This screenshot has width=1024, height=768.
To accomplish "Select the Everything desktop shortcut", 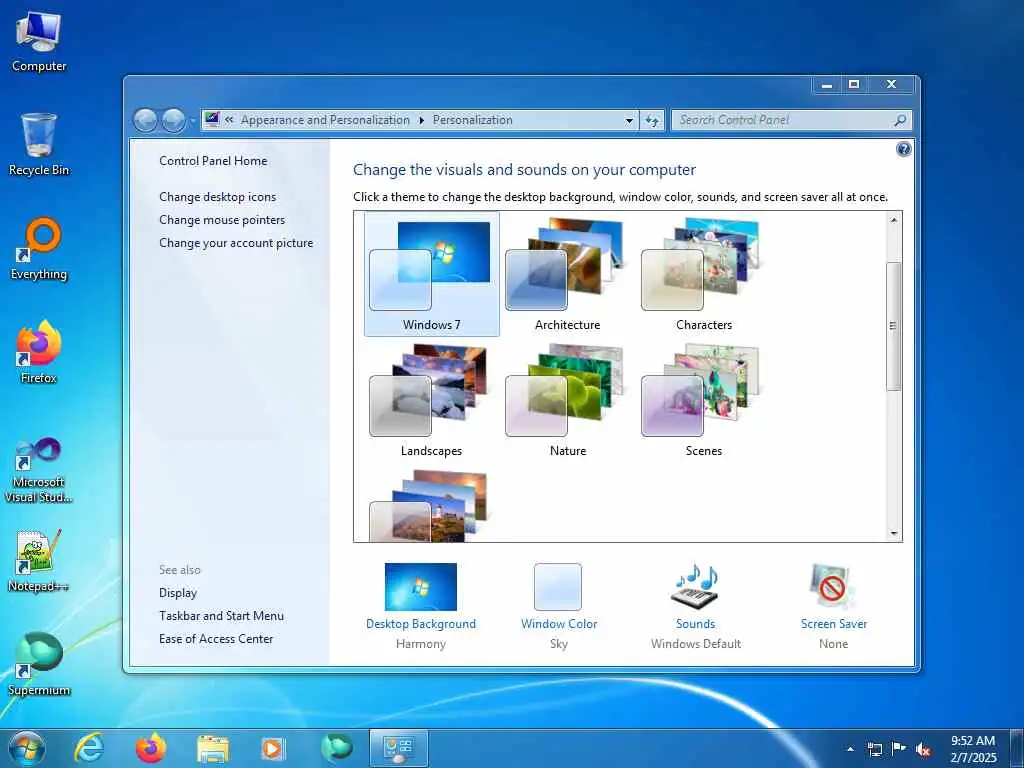I will 39,249.
